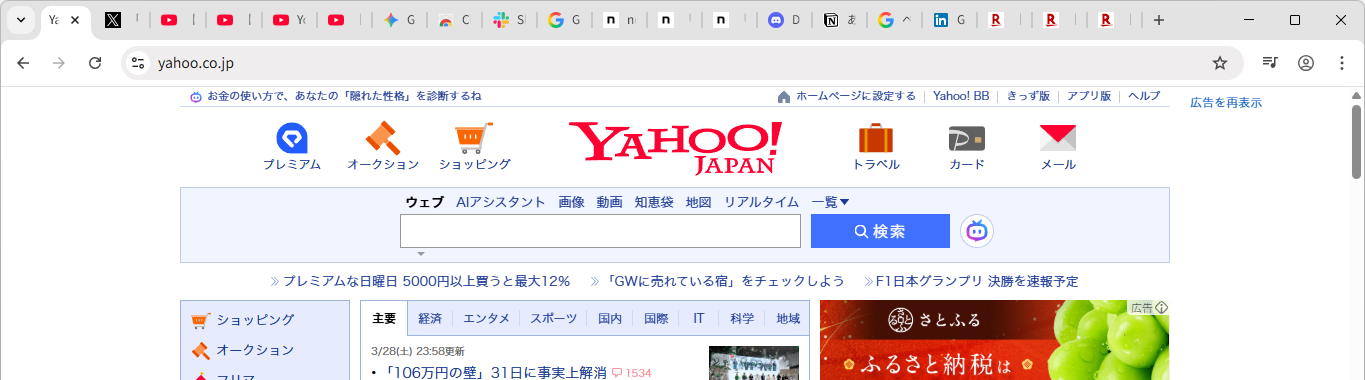This screenshot has height=380, width=1365.
Task: Select the 主要 news tab
Action: (384, 319)
